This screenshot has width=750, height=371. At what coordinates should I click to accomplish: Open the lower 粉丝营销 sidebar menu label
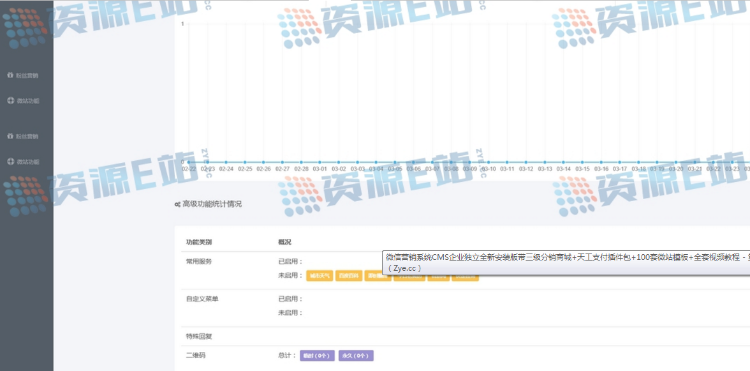27,136
